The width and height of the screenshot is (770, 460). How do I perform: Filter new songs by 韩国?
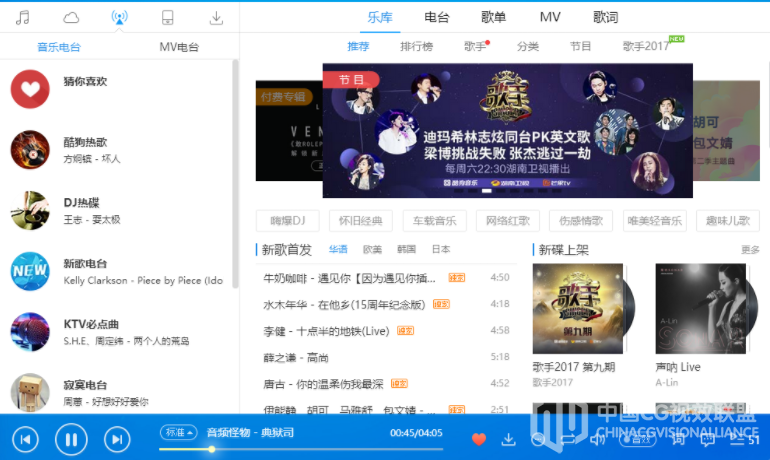pyautogui.click(x=407, y=249)
